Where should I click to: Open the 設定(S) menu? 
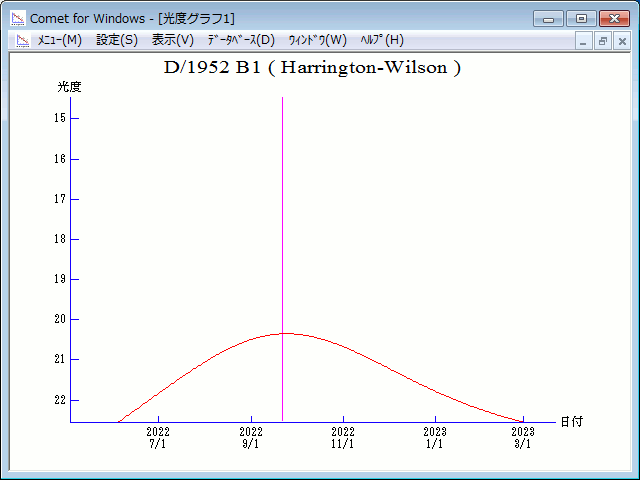[x=117, y=40]
